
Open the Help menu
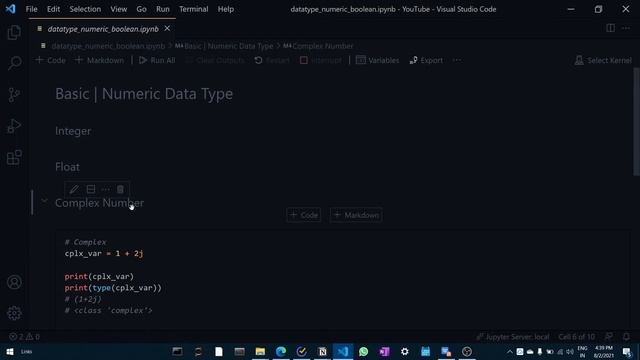[x=226, y=9]
